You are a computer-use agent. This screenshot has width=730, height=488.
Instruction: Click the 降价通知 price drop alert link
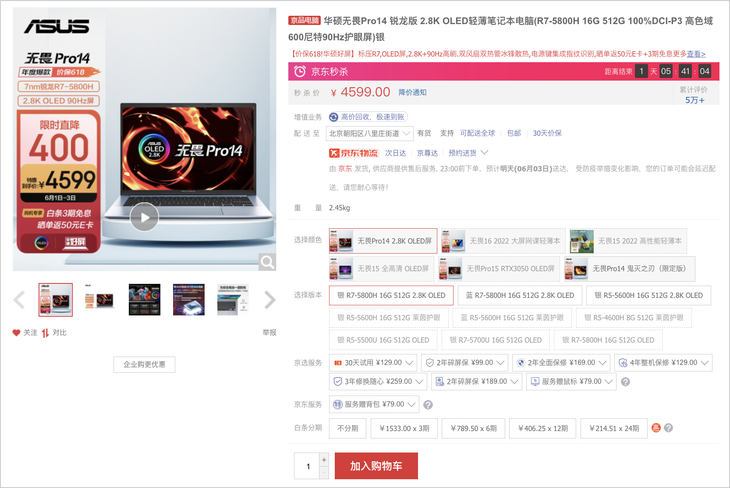coord(412,93)
